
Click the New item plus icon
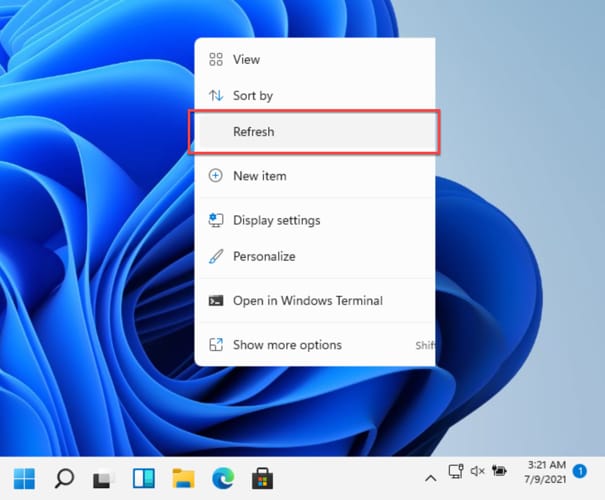(216, 176)
